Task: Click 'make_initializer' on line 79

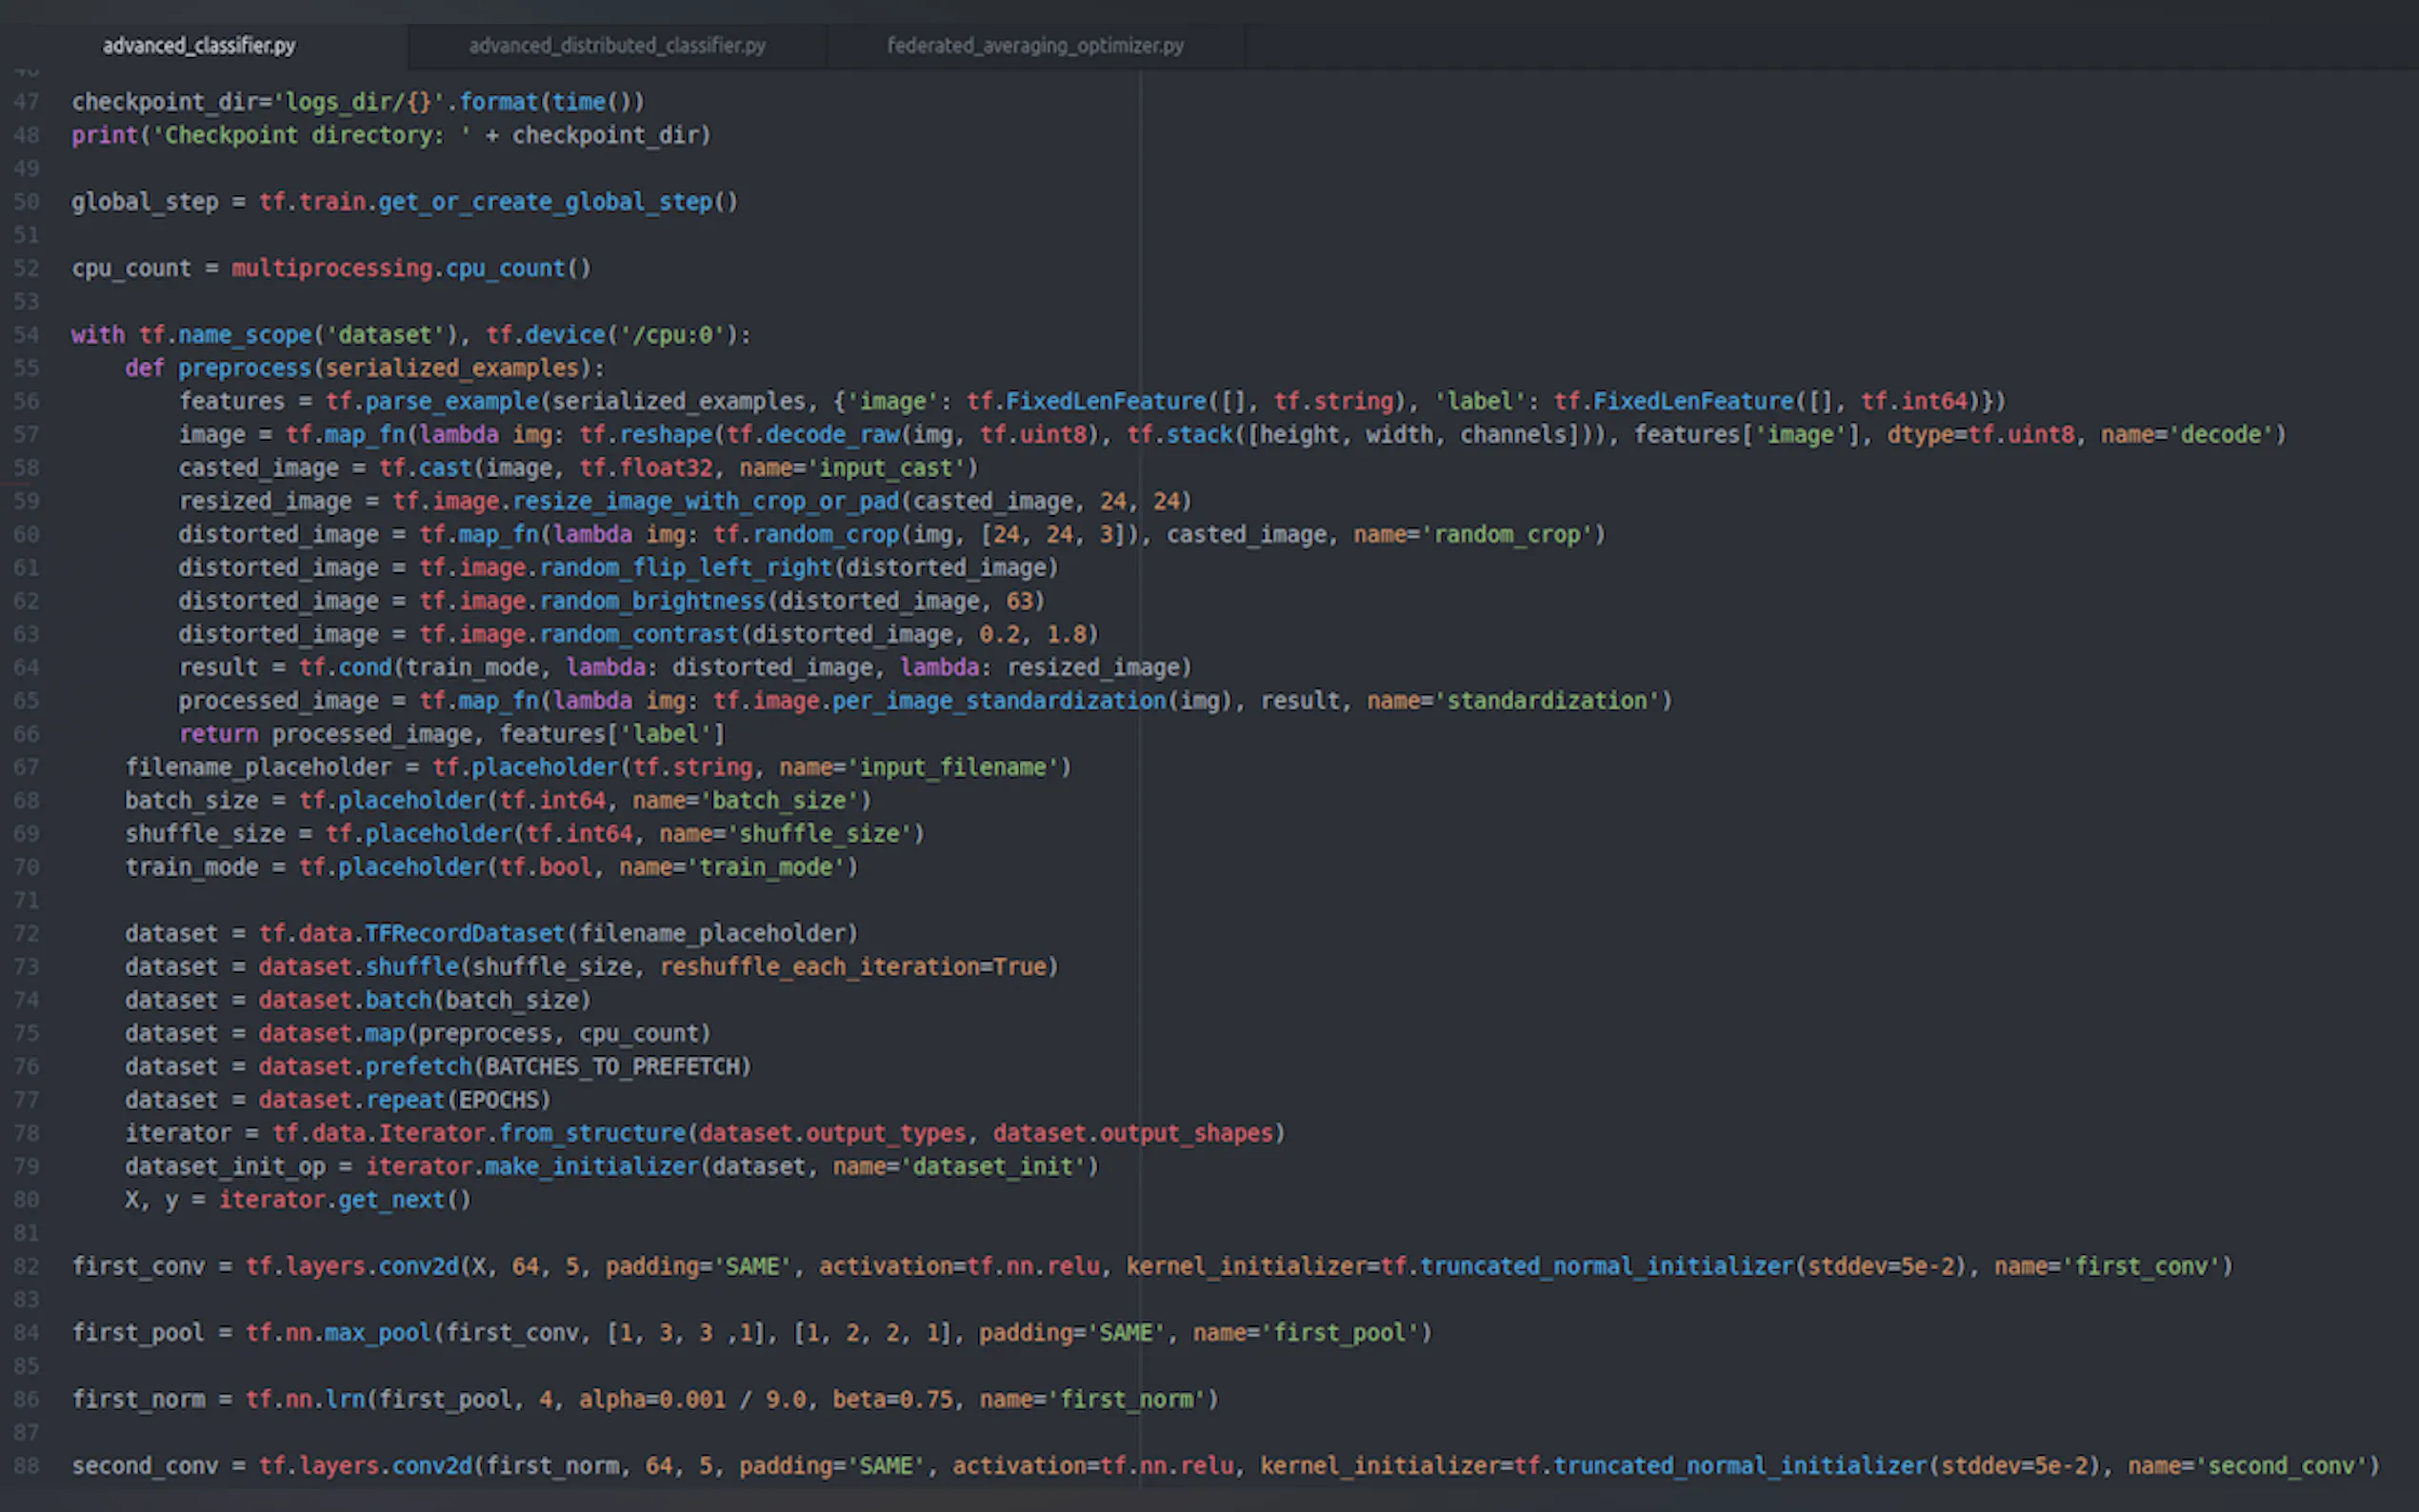Action: (592, 1166)
